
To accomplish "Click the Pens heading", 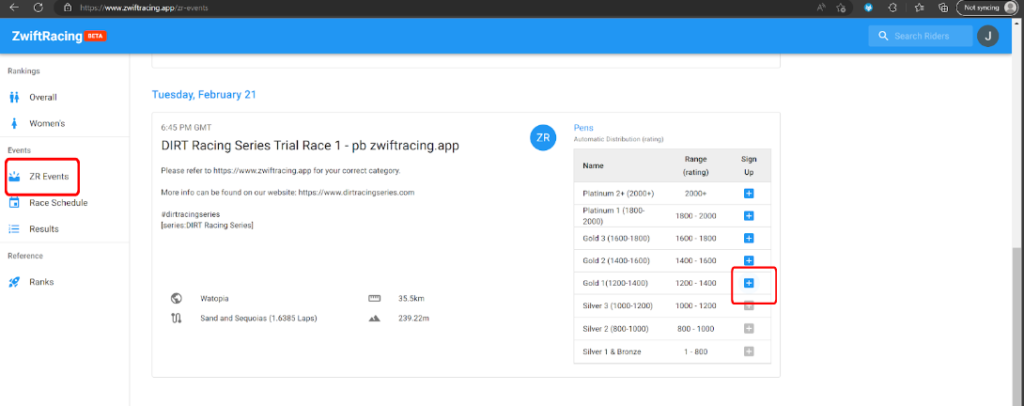I will point(583,128).
